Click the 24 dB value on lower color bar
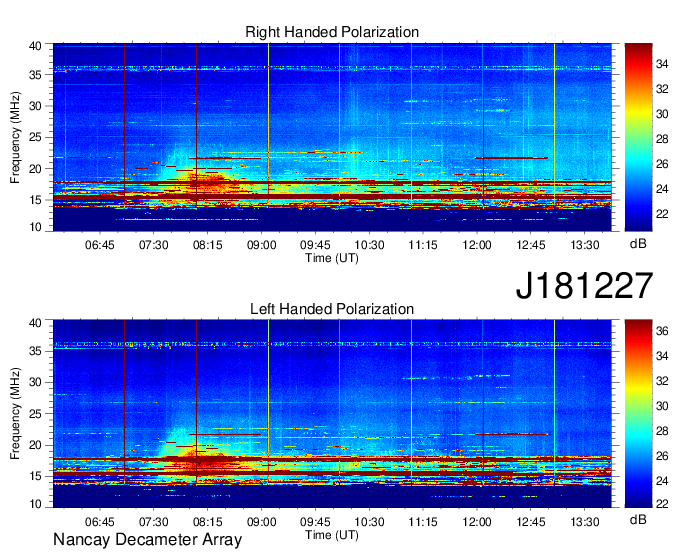 pyautogui.click(x=662, y=481)
